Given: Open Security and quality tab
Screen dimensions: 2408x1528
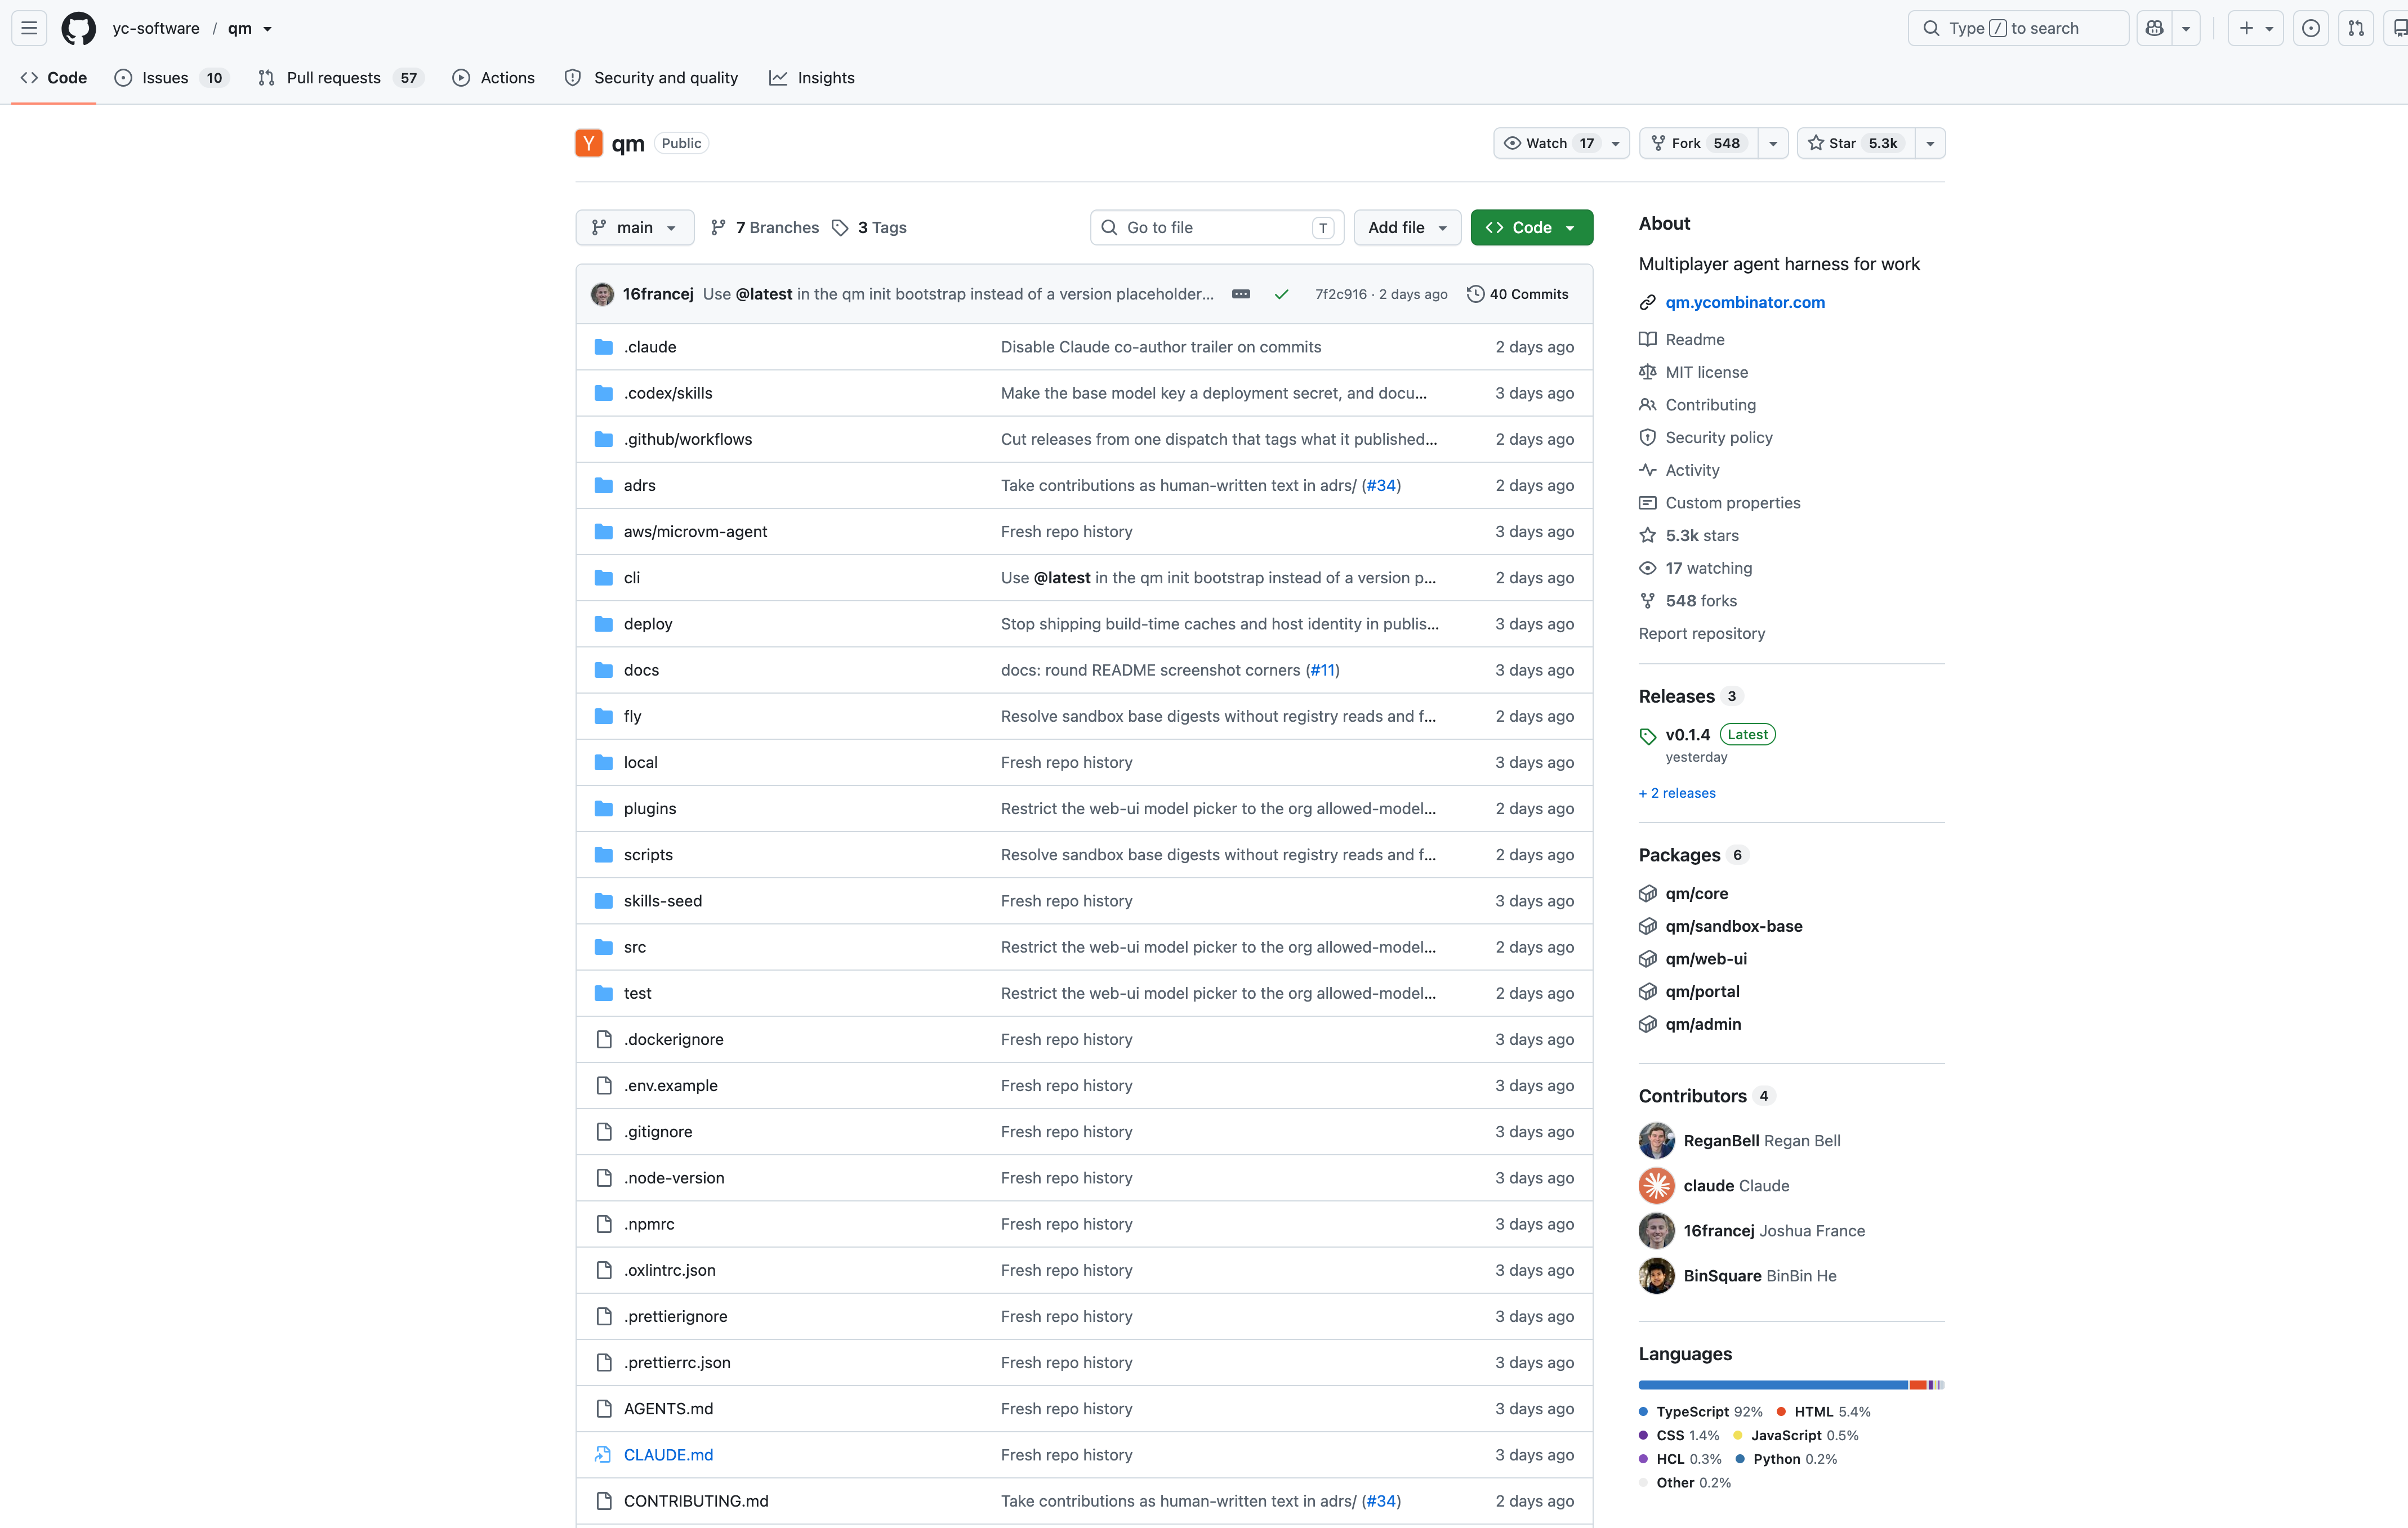Looking at the screenshot, I should 651,78.
